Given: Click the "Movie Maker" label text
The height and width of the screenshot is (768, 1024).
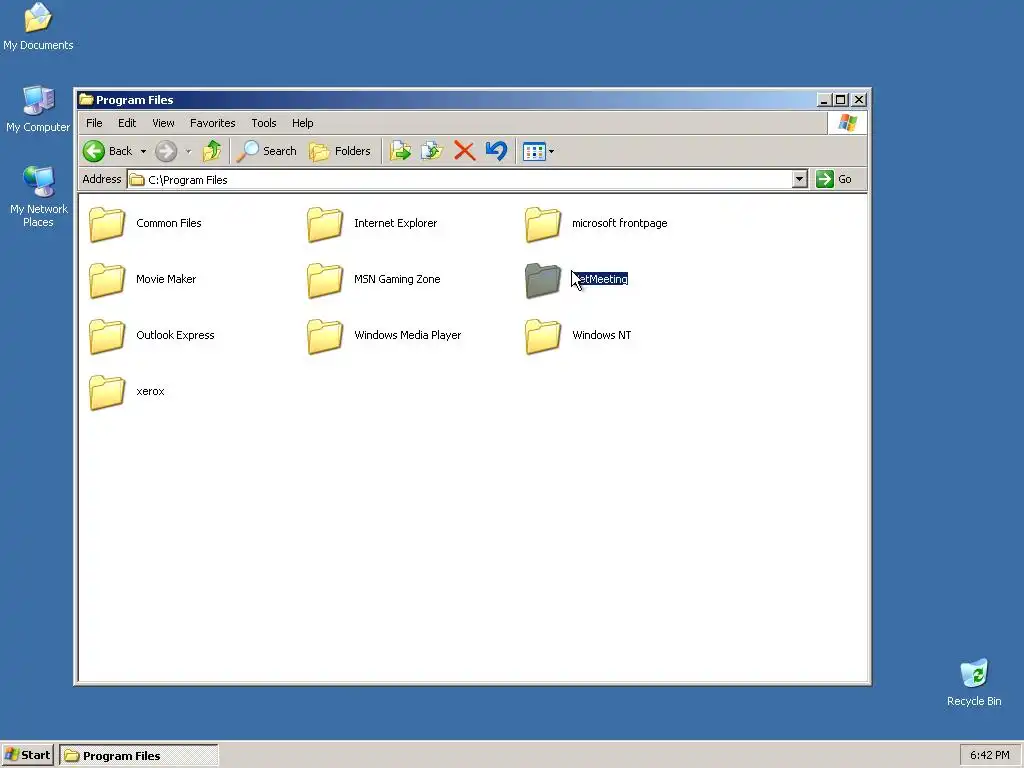Looking at the screenshot, I should [166, 279].
